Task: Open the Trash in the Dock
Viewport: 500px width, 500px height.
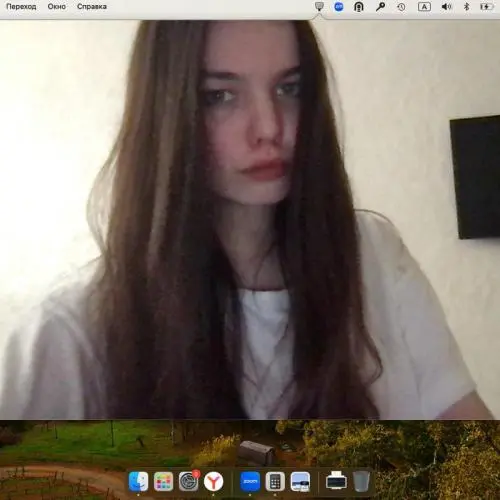Action: [361, 481]
